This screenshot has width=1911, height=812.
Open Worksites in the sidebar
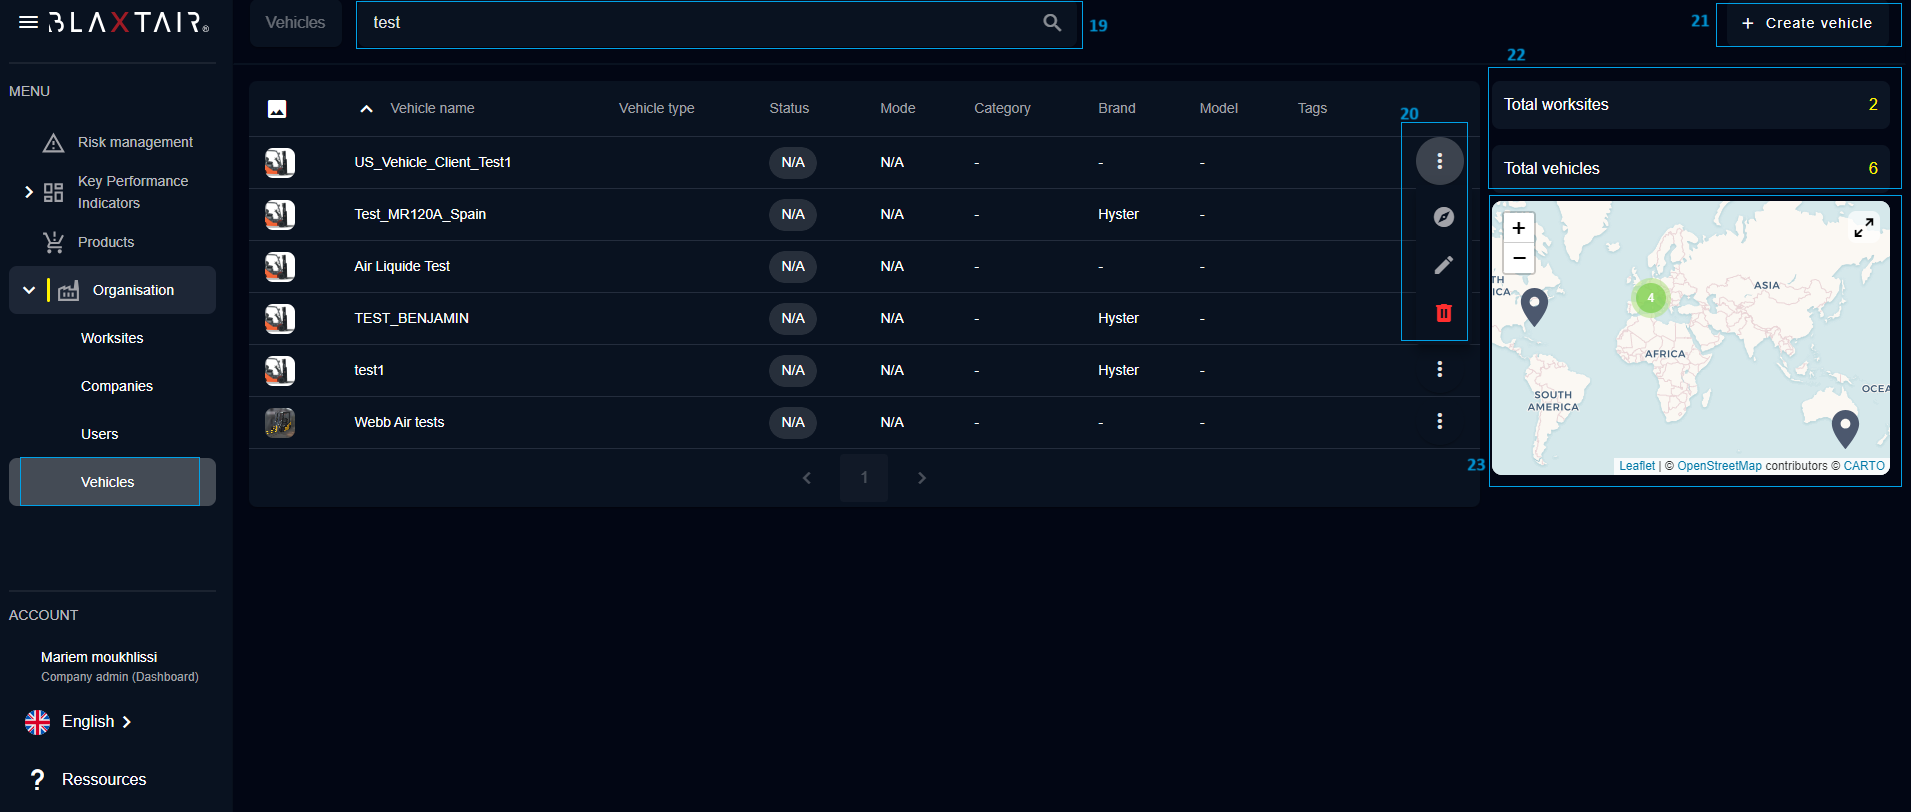112,338
